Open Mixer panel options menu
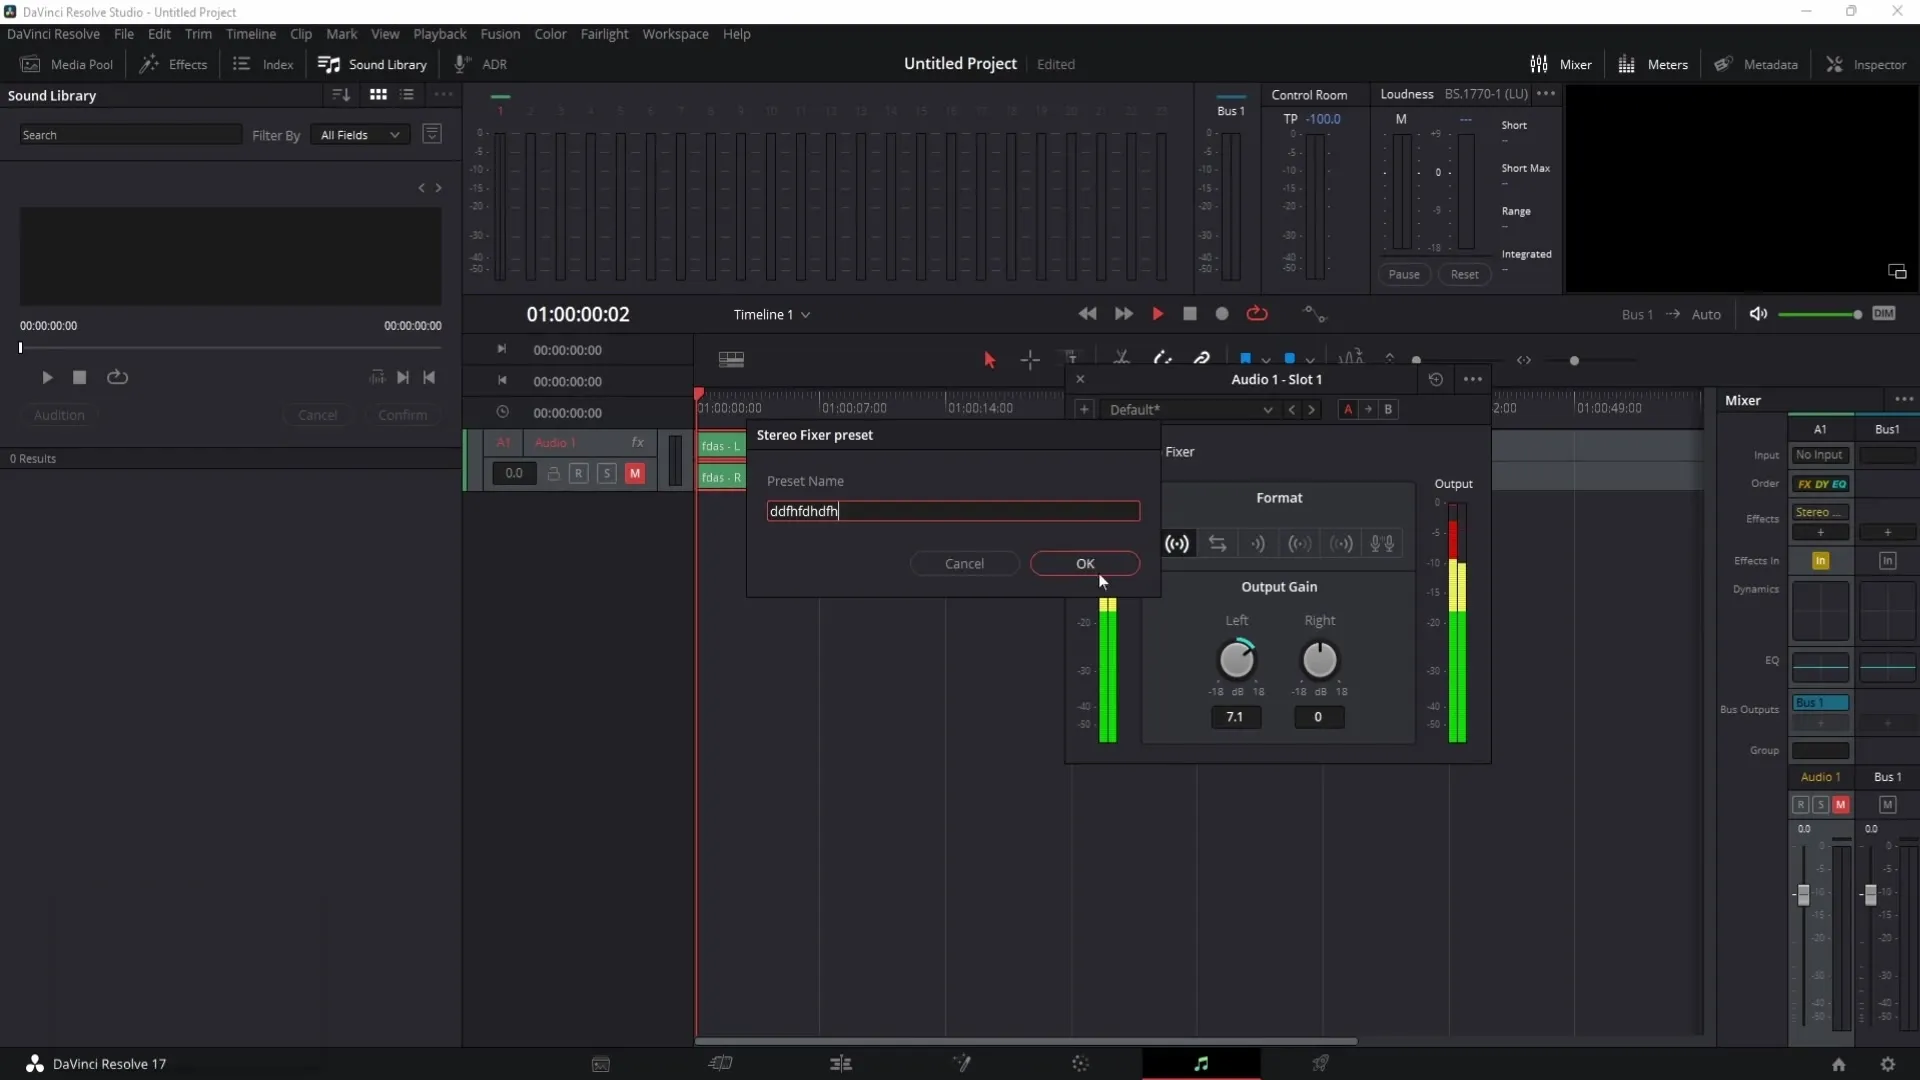1920x1080 pixels. (1903, 400)
